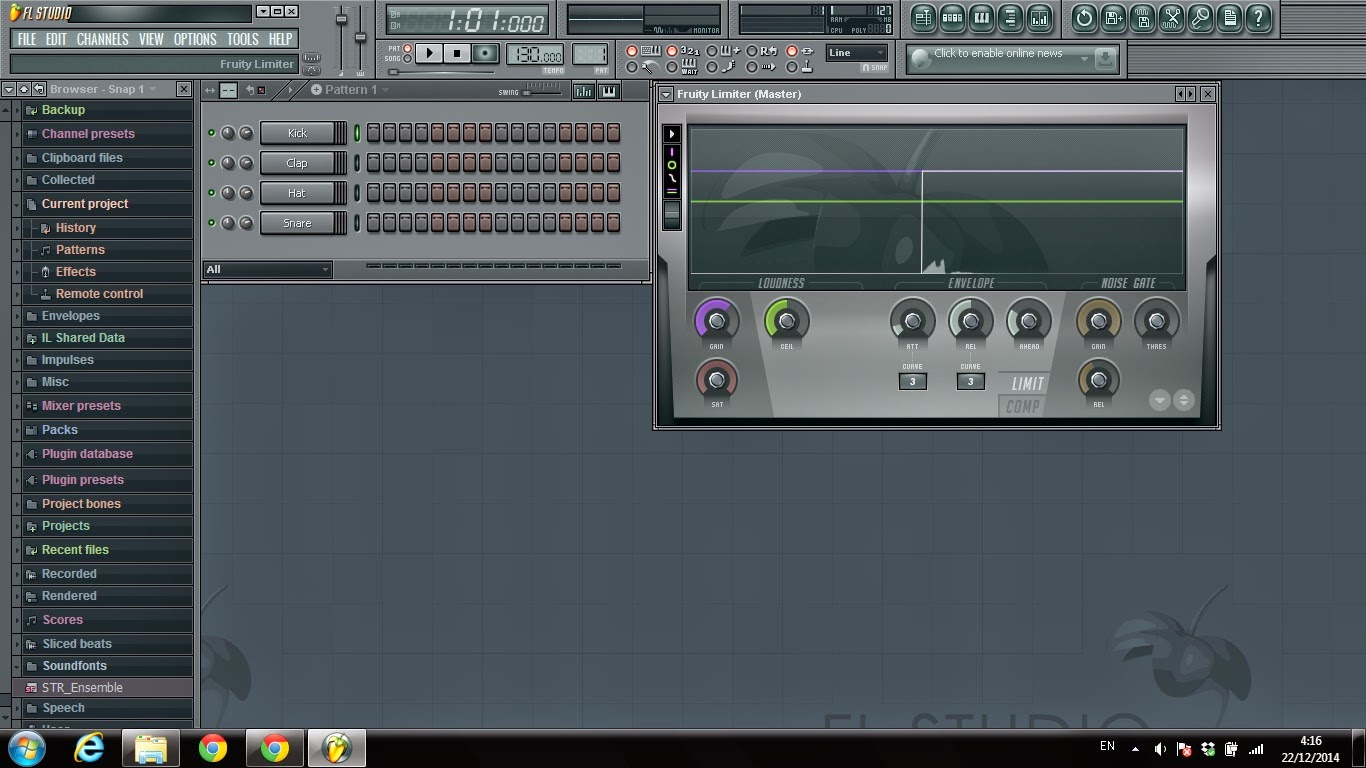This screenshot has width=1366, height=768.
Task: Open the online news dropdown arrow
Action: (x=1083, y=60)
